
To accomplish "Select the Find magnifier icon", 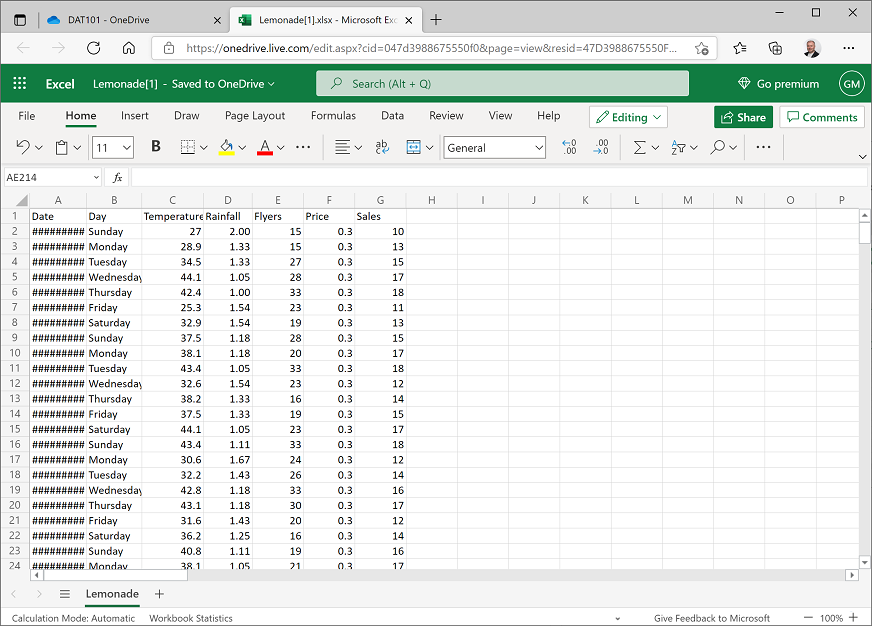I will (x=717, y=146).
